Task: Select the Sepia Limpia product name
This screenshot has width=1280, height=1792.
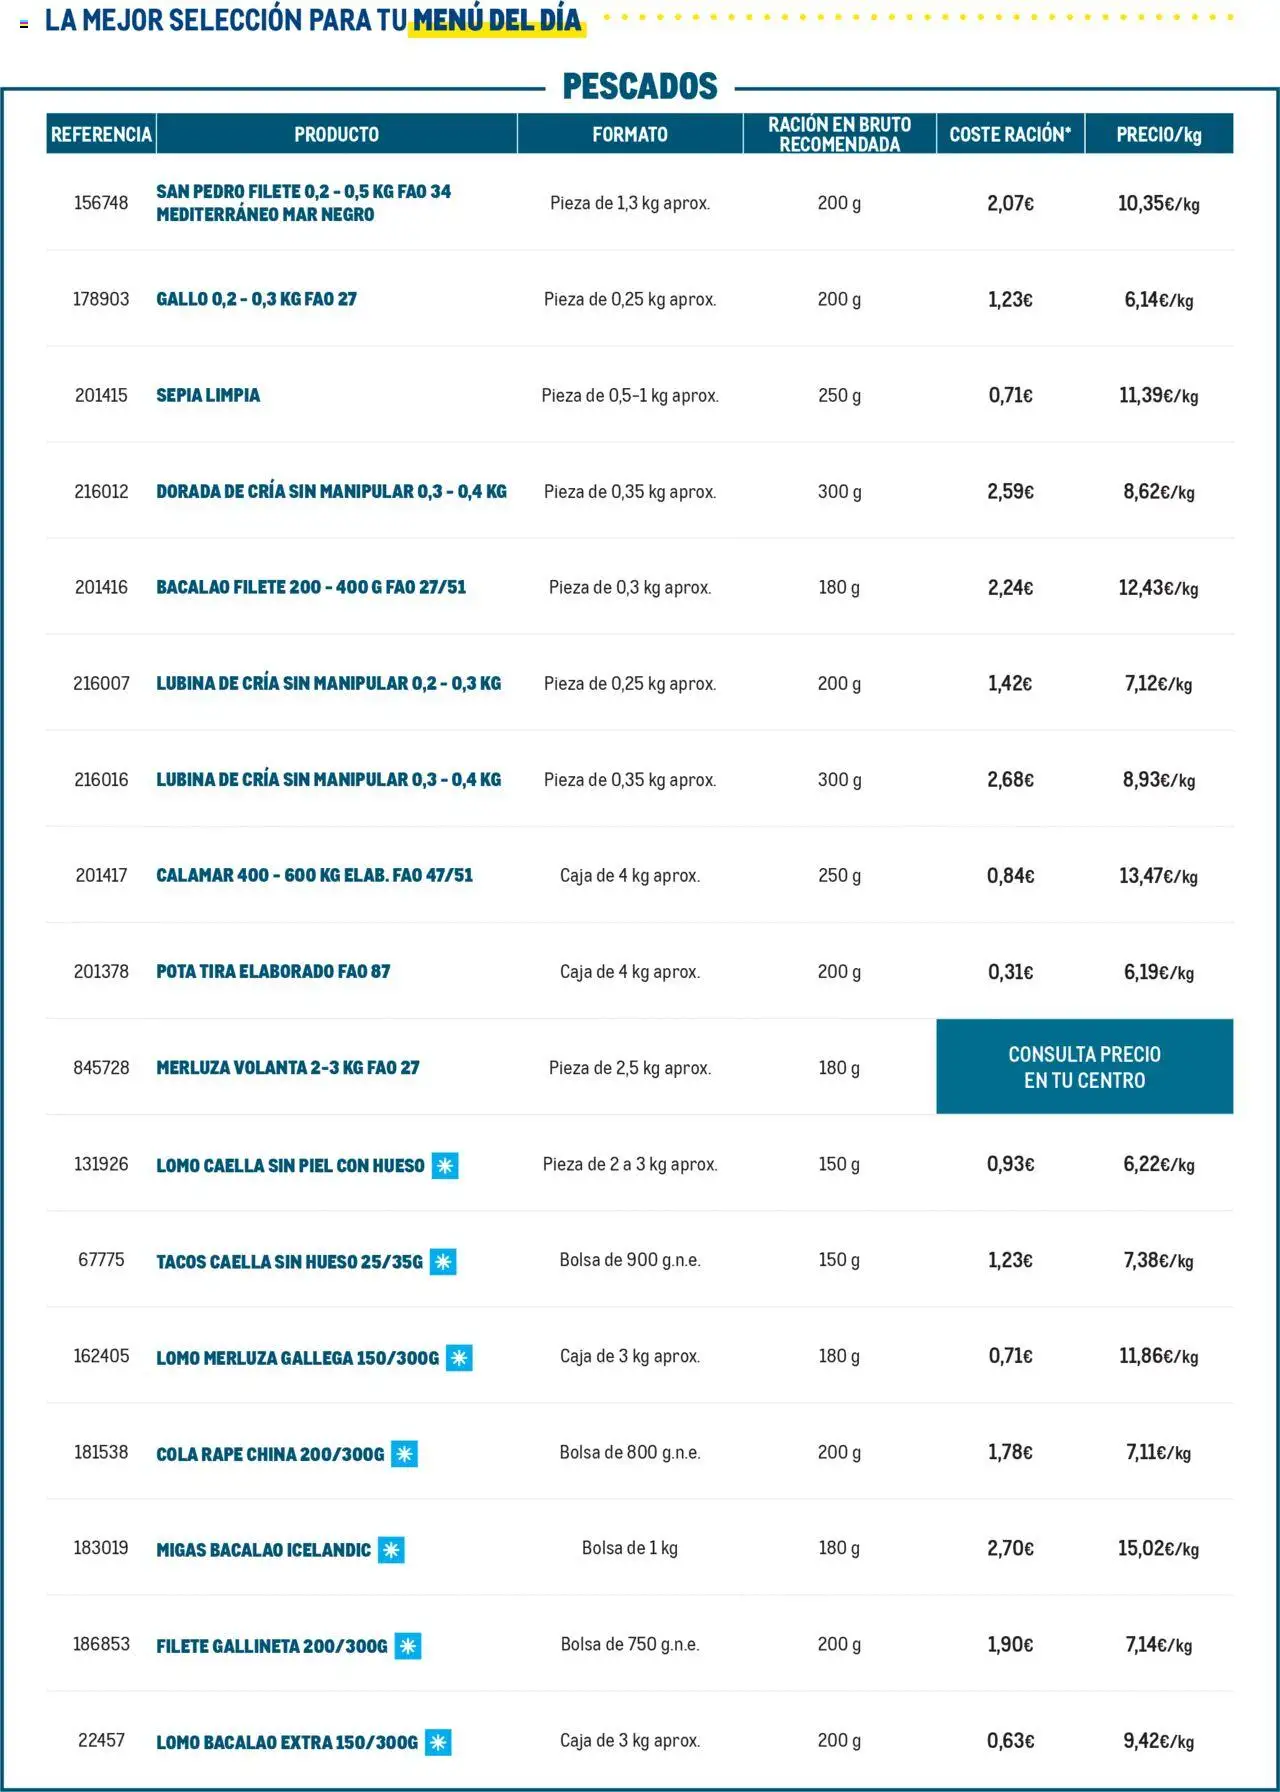Action: click(208, 395)
